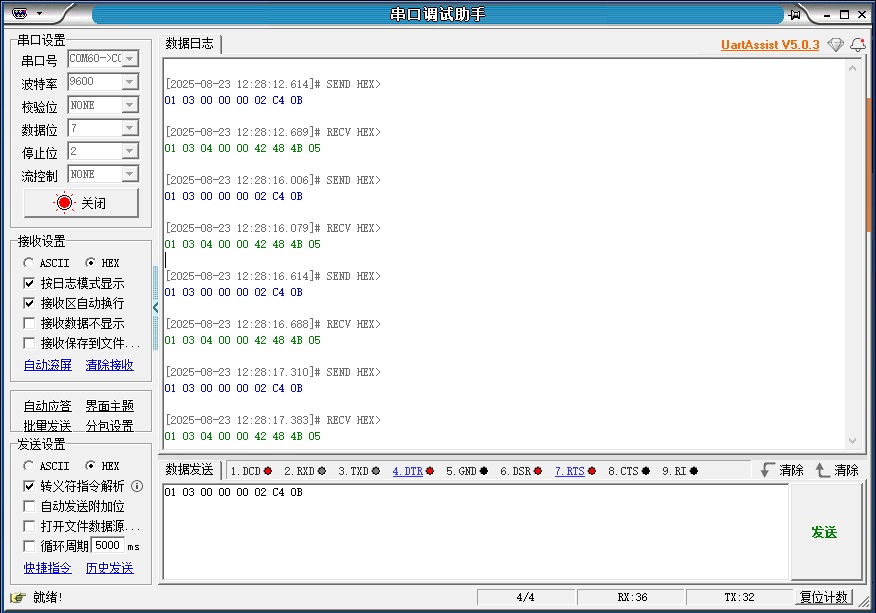Image resolution: width=876 pixels, height=613 pixels.
Task: Click the 循环周期 interval input field
Action: 107,546
